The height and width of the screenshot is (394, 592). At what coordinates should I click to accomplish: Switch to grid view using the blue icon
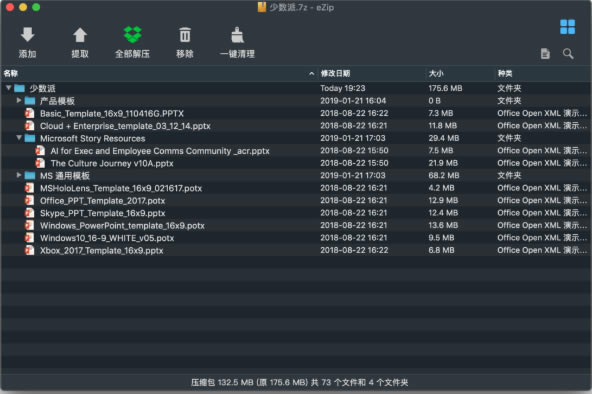(567, 27)
